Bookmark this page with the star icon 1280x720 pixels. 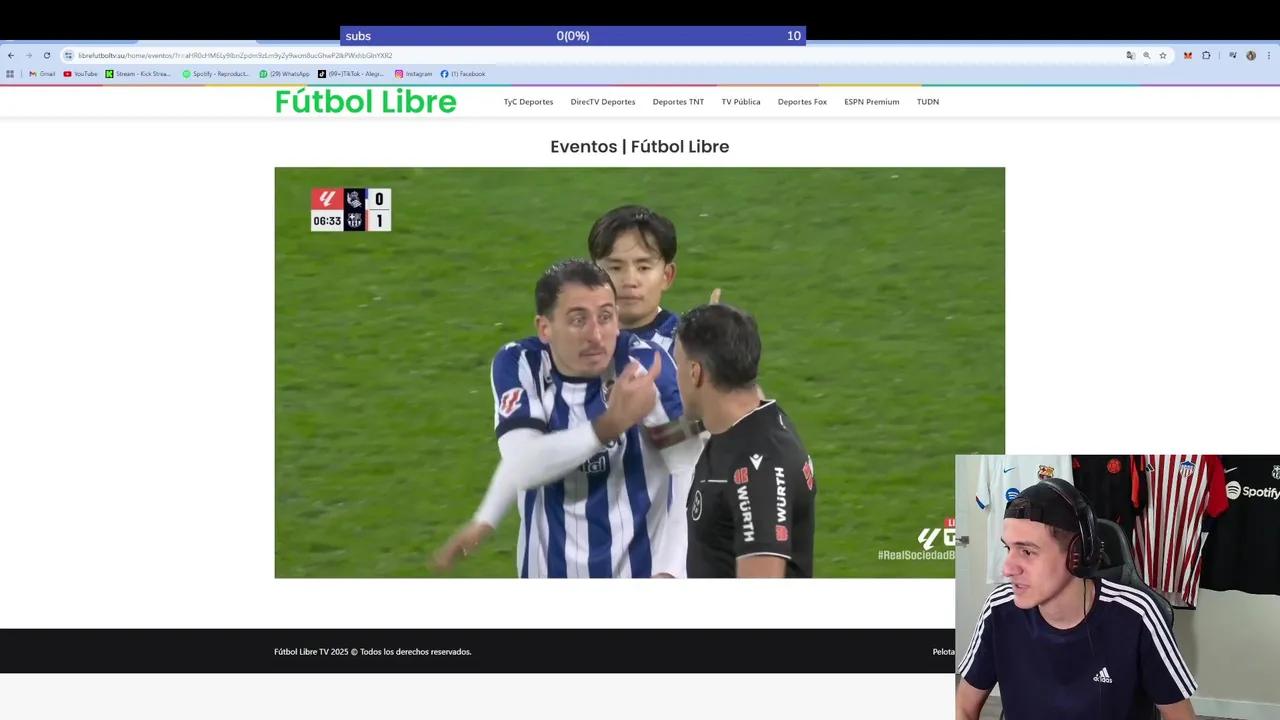pos(1163,56)
